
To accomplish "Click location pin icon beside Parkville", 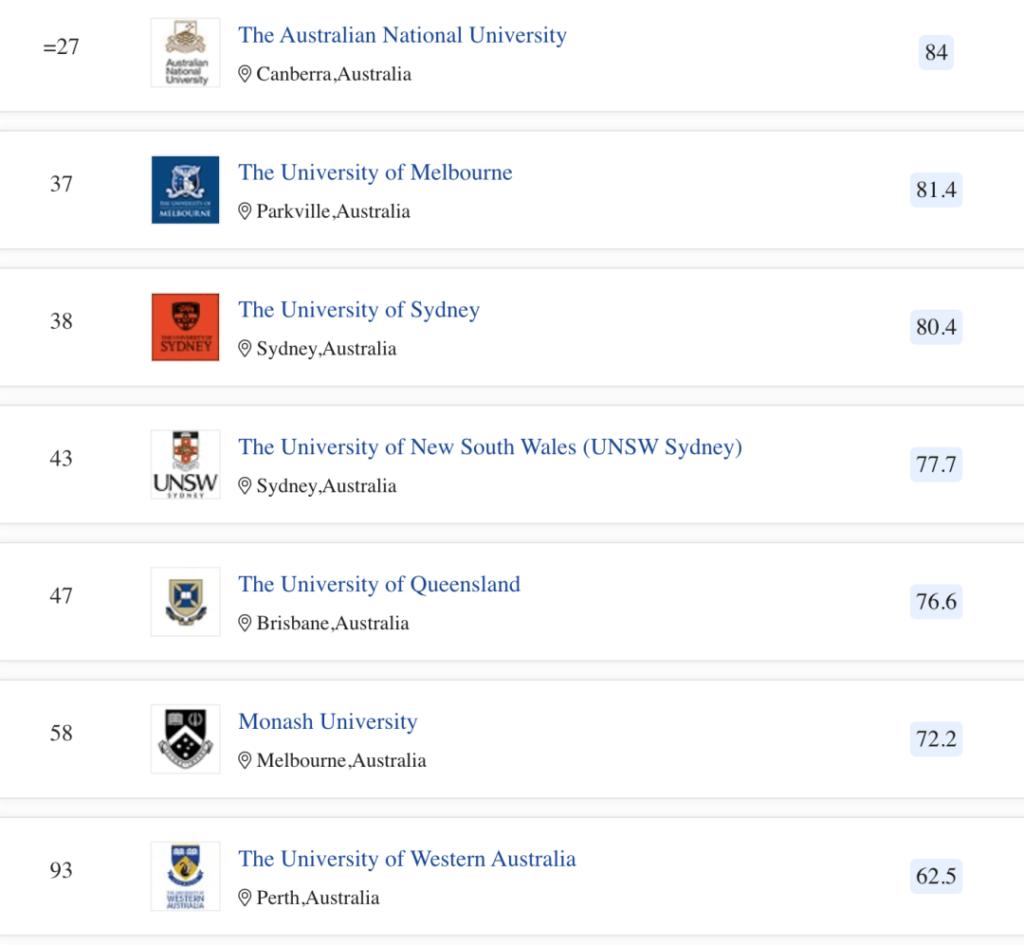I will tap(245, 211).
